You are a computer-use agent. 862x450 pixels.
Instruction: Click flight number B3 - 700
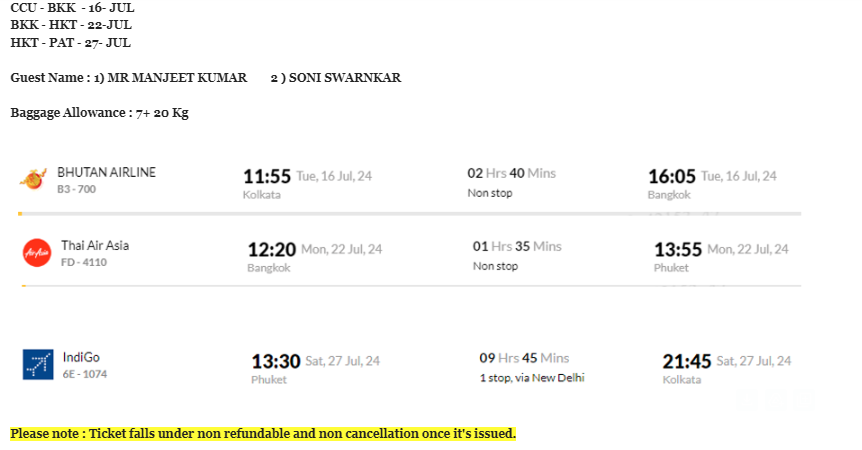(x=76, y=189)
